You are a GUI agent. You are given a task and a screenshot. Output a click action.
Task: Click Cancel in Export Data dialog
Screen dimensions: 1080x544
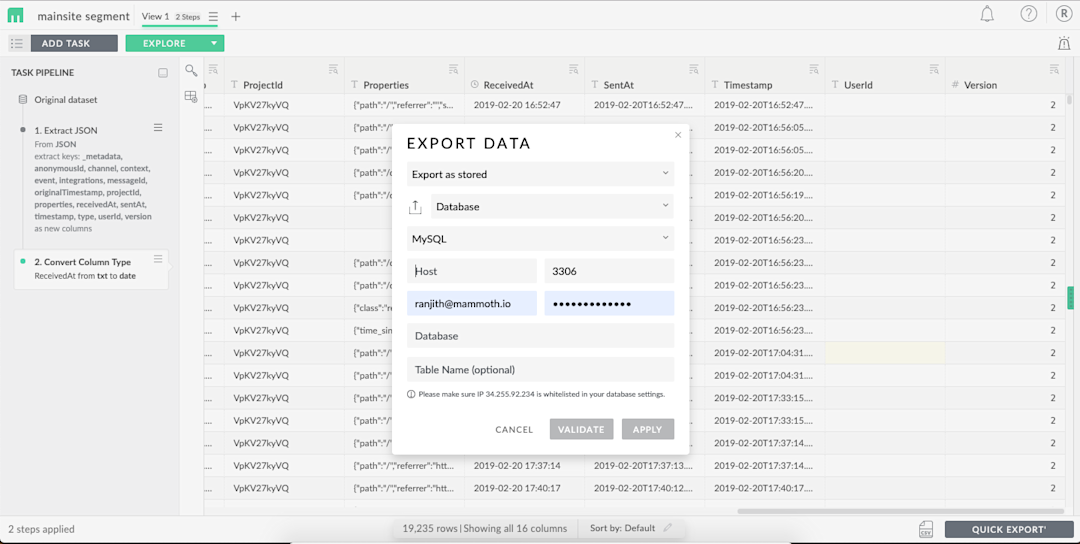point(514,429)
